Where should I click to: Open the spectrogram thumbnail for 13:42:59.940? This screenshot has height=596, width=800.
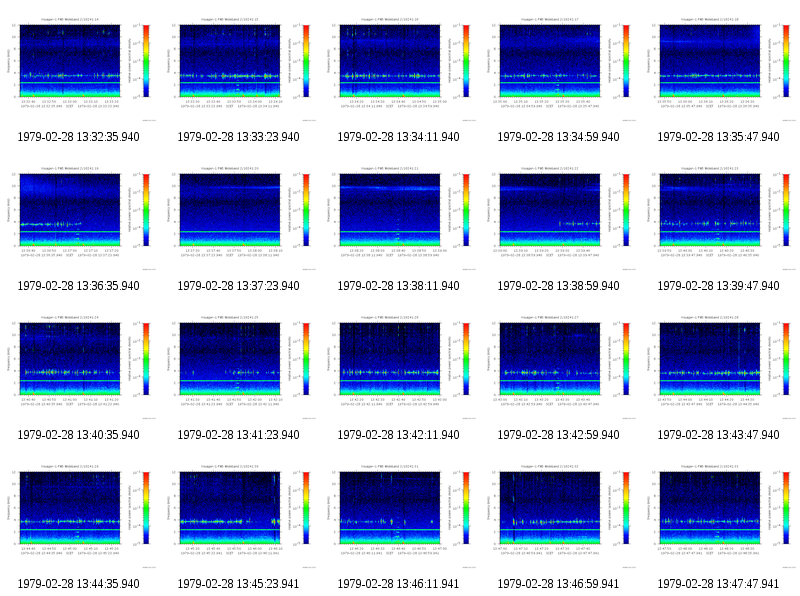558,367
